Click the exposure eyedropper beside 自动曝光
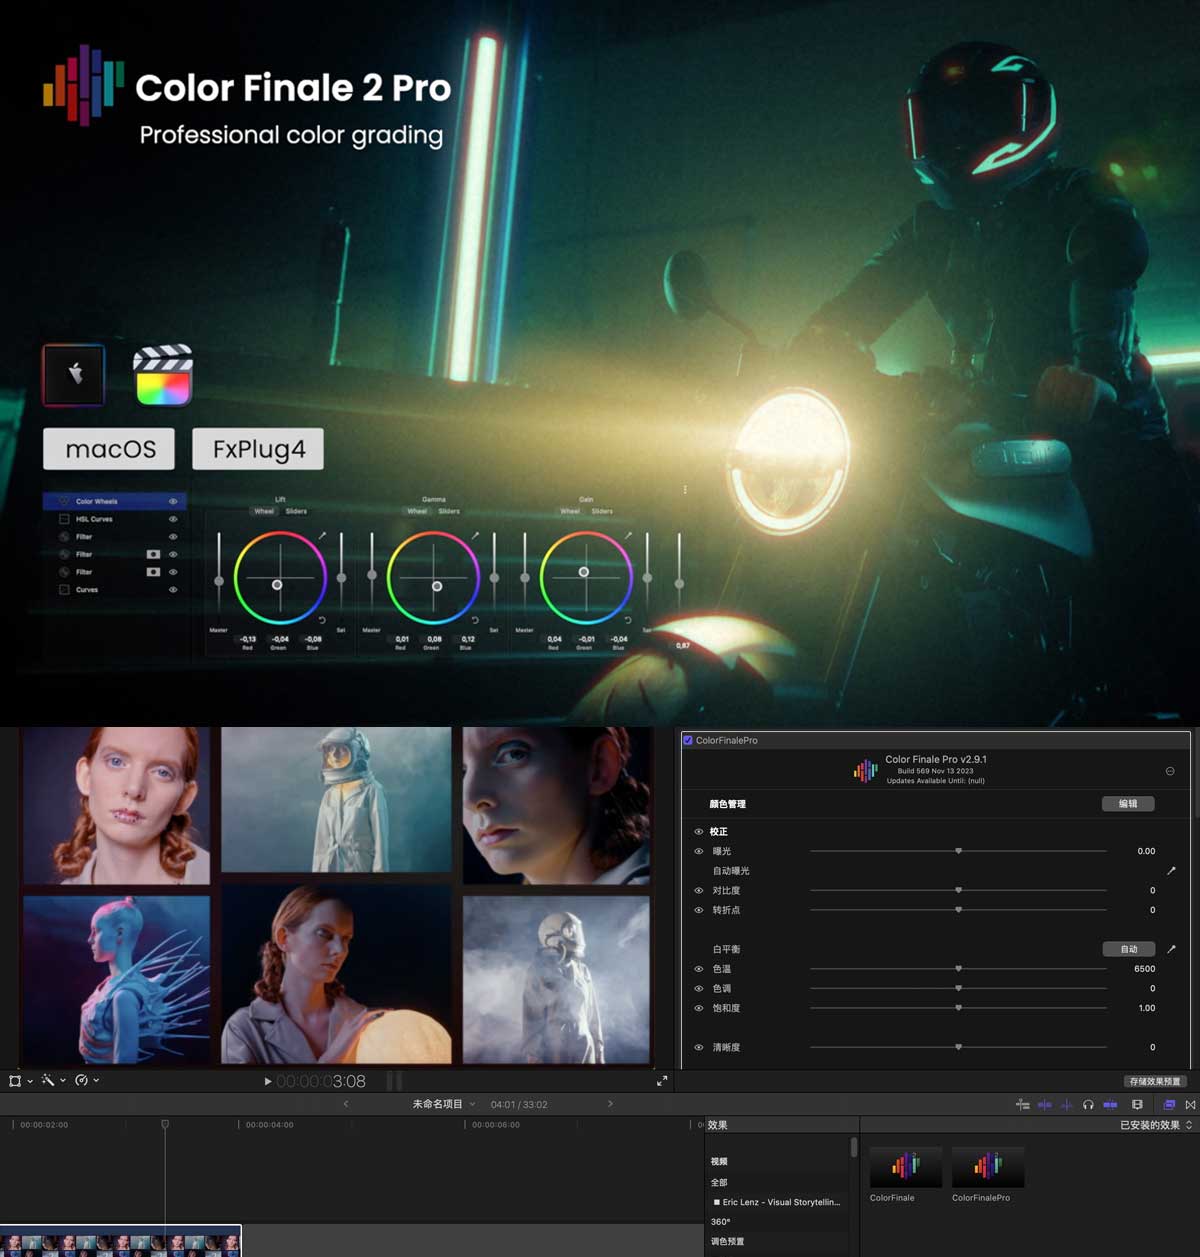 point(1171,871)
